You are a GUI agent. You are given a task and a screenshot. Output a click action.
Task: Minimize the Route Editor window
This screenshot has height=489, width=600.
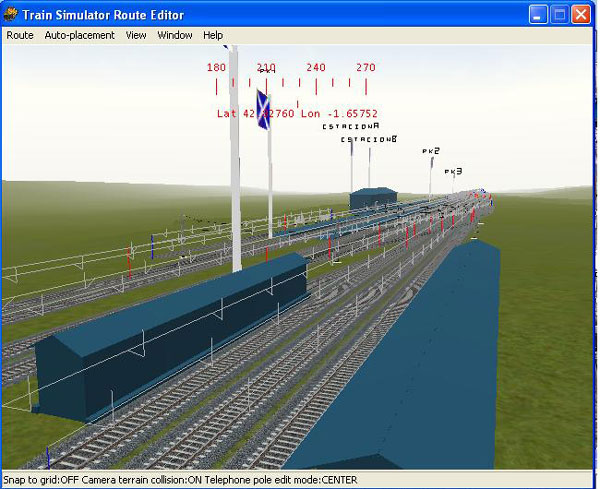click(x=538, y=15)
